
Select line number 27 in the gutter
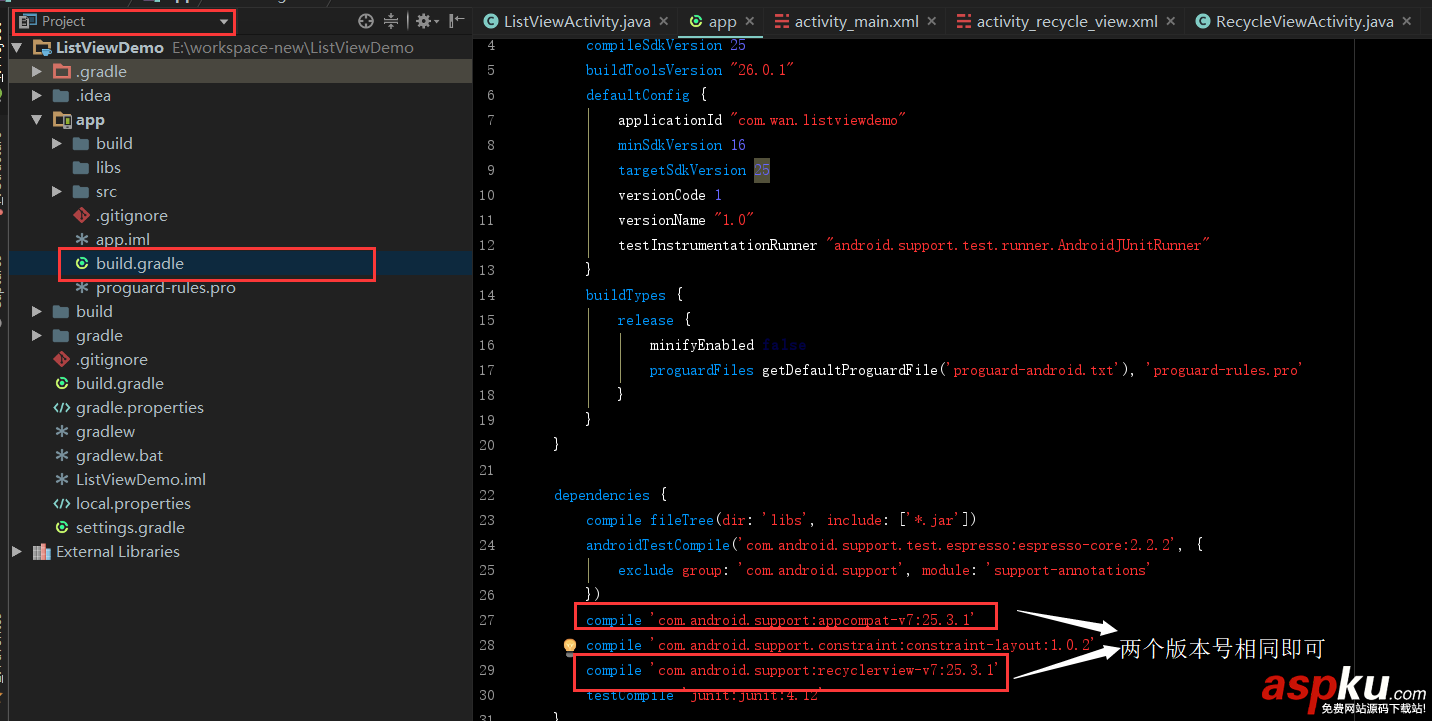(x=487, y=619)
